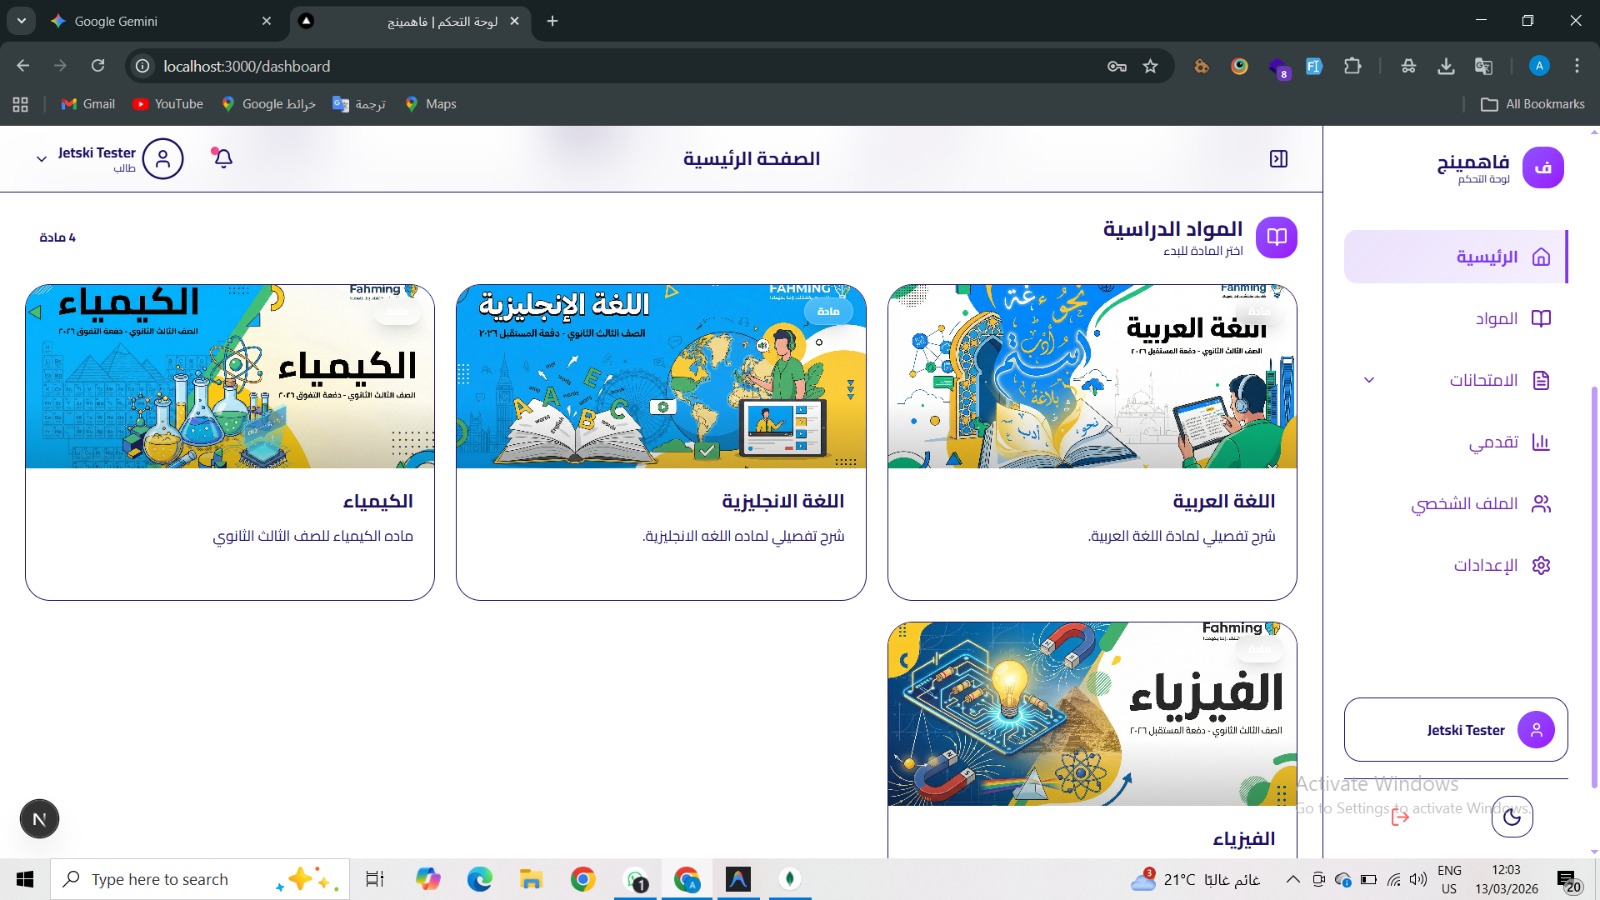Open الرئيسية home item in sidebar

tap(1455, 257)
